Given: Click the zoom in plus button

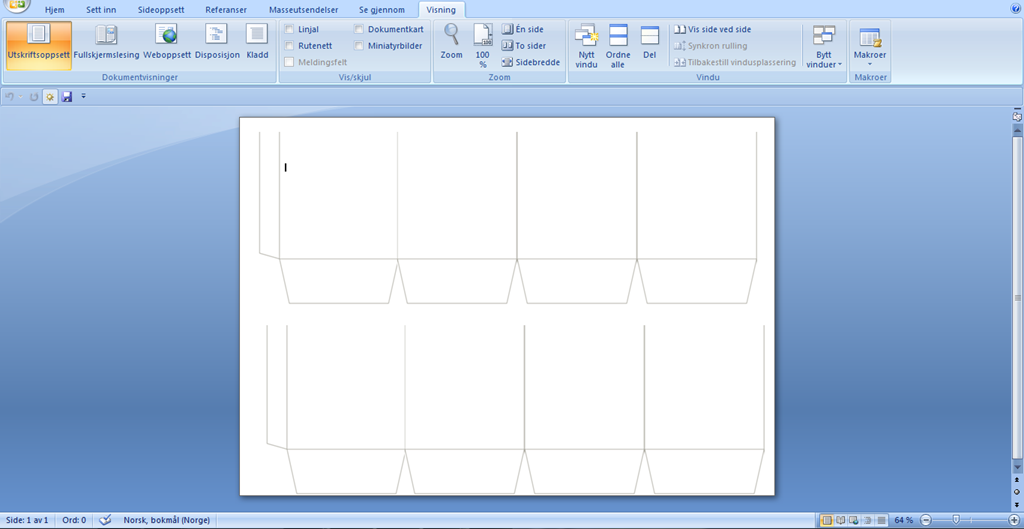Looking at the screenshot, I should pos(1014,521).
